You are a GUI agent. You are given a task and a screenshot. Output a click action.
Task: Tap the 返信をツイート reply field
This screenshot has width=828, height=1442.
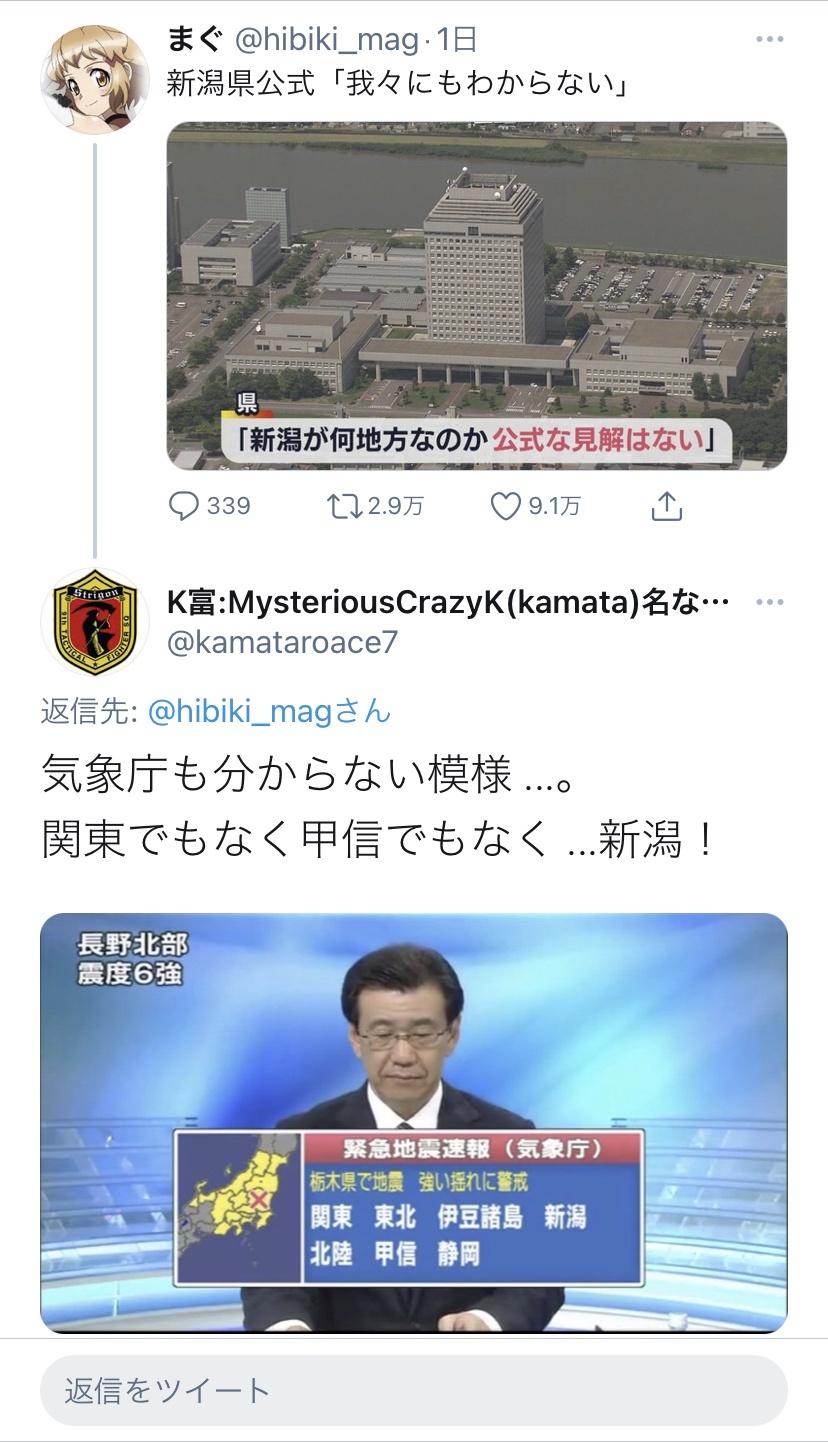click(x=413, y=1390)
